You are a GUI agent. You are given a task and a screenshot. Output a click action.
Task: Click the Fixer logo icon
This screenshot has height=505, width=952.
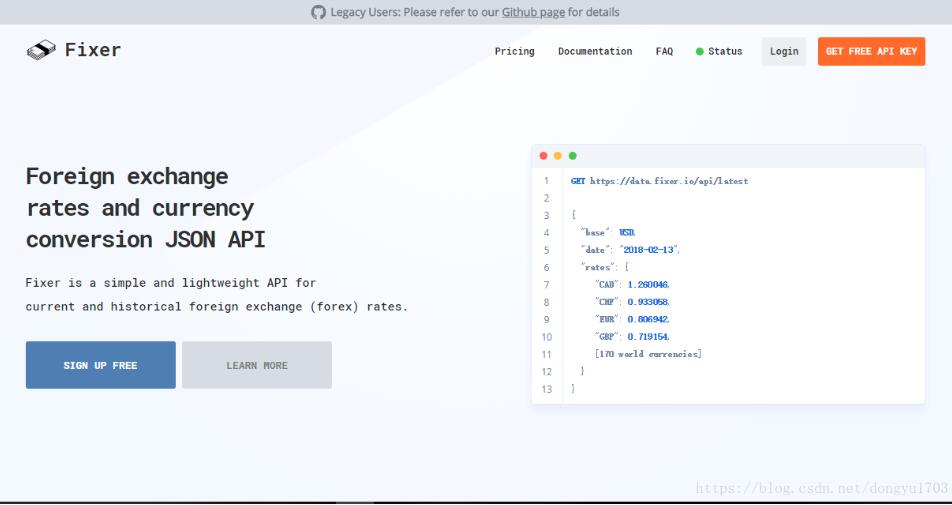click(x=41, y=51)
